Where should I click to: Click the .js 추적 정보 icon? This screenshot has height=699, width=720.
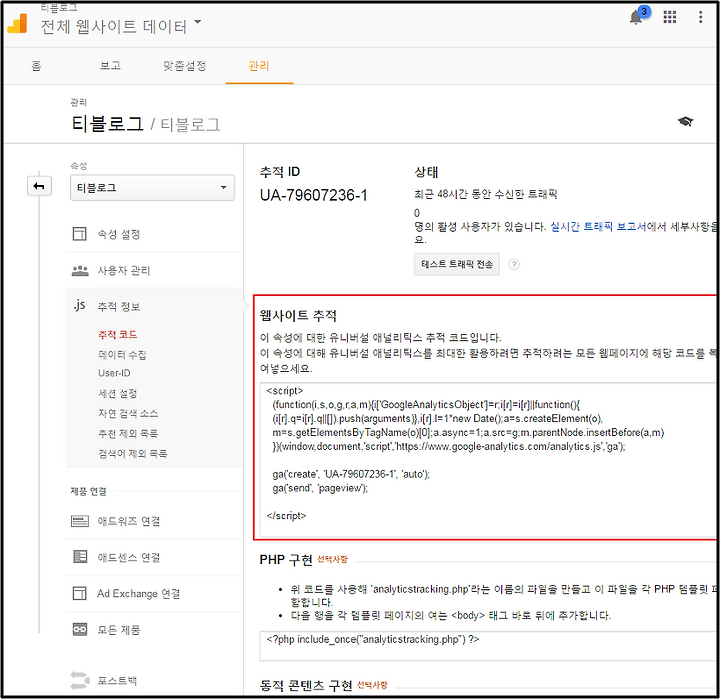[79, 305]
